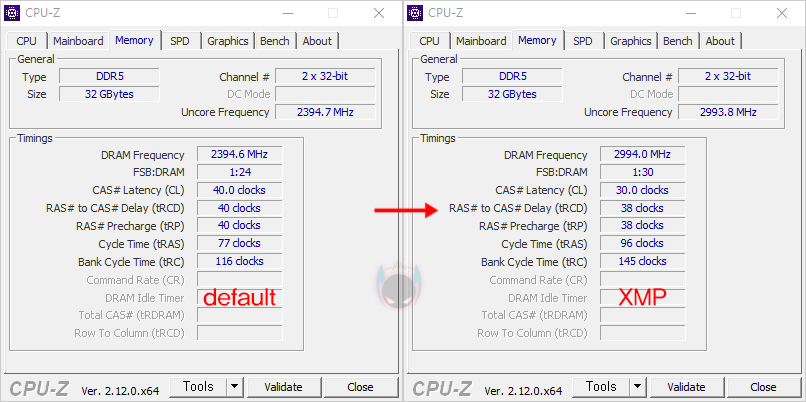This screenshot has height=402, width=806.
Task: Click the FSB:DRAM 1:30 value
Action: pyautogui.click(x=643, y=172)
